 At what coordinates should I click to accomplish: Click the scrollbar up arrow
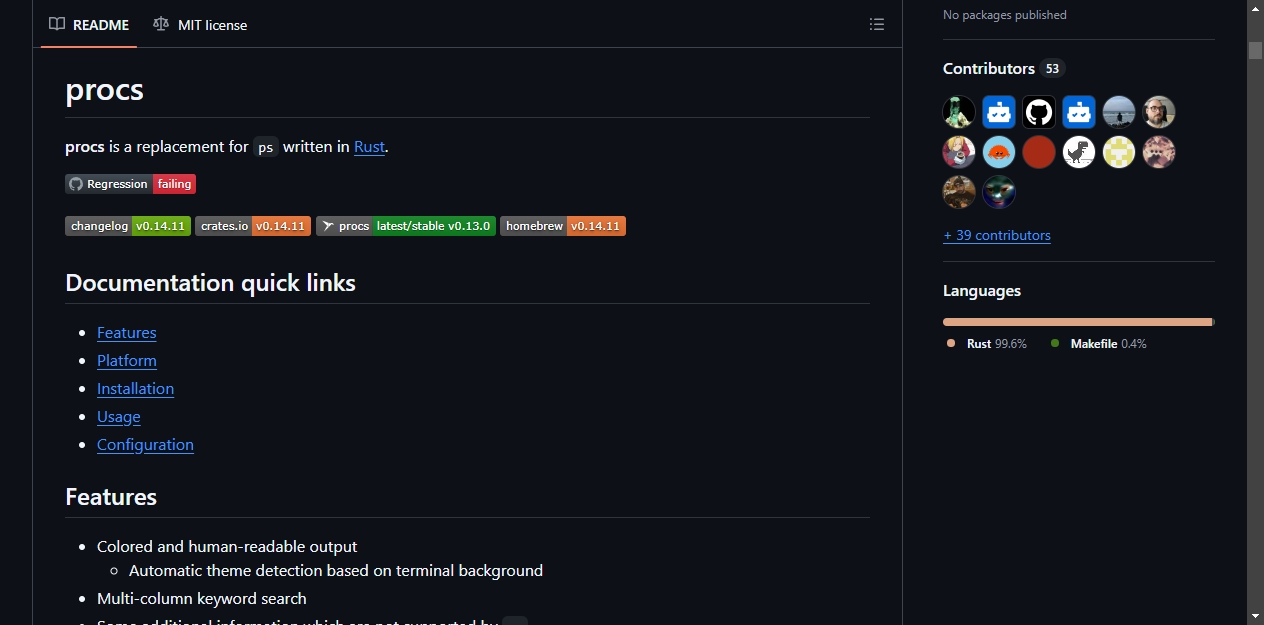point(1255,9)
